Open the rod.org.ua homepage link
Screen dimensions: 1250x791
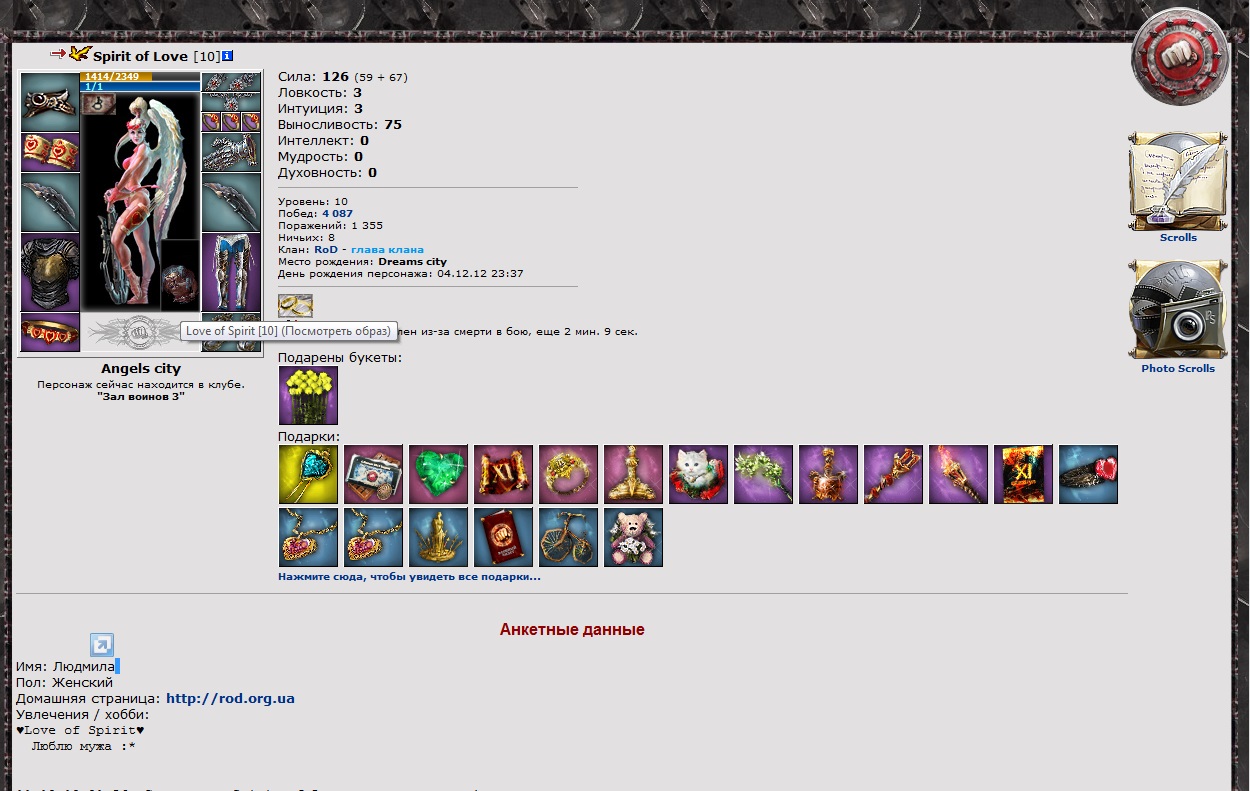tap(230, 699)
